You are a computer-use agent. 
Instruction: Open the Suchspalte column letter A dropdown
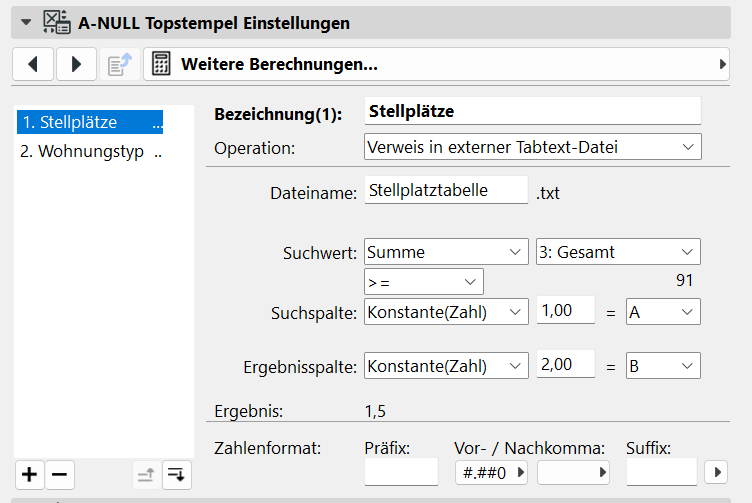pyautogui.click(x=662, y=312)
